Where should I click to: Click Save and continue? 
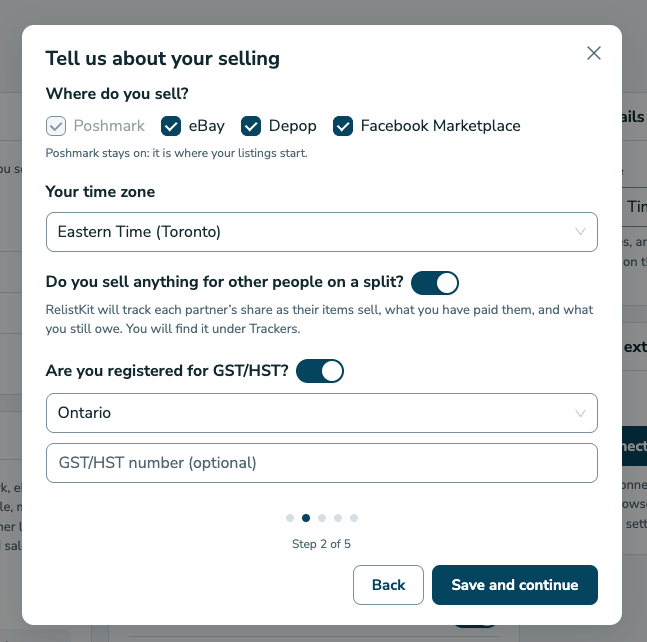click(x=515, y=585)
